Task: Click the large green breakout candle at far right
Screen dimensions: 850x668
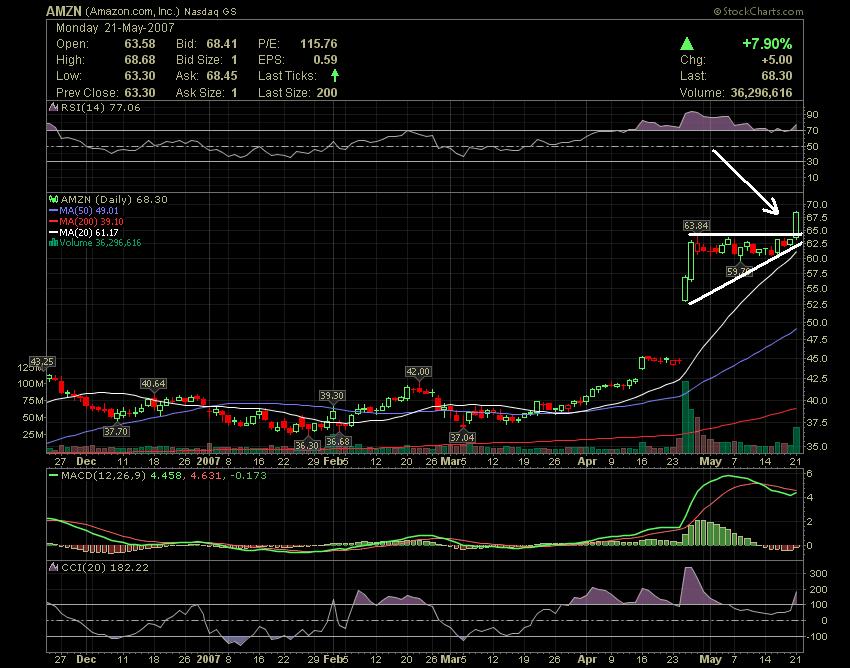Action: [x=796, y=224]
